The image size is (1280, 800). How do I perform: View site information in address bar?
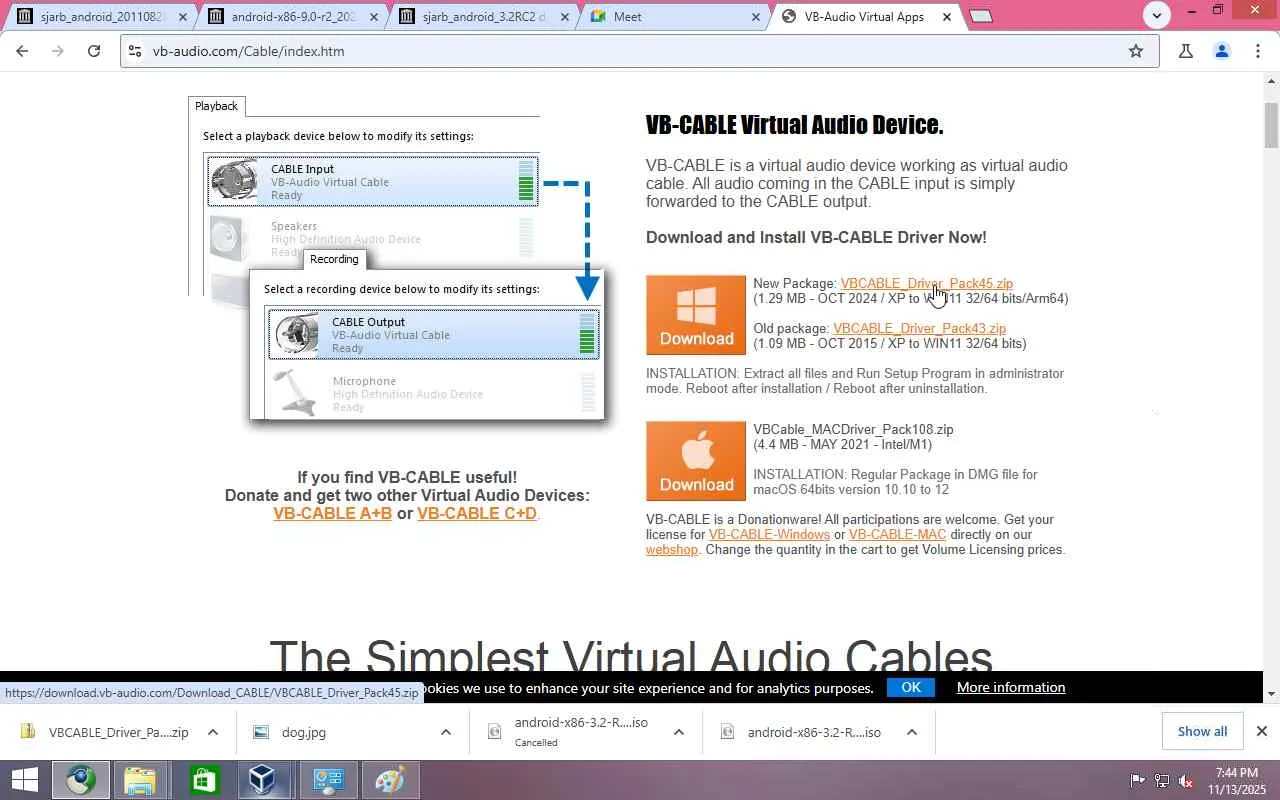point(135,51)
